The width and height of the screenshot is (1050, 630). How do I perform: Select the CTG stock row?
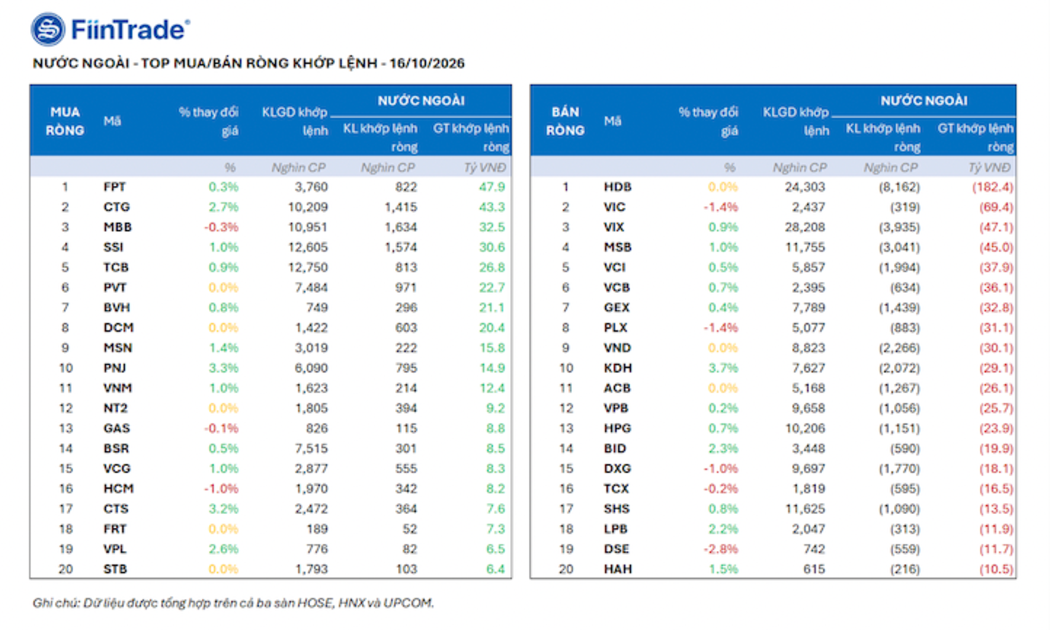(271, 207)
